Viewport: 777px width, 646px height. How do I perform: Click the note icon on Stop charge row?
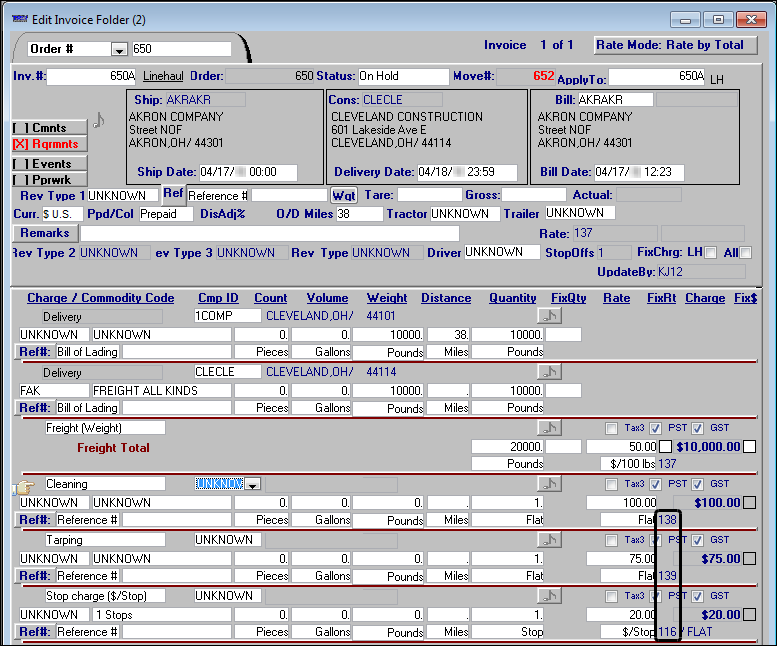tap(547, 596)
